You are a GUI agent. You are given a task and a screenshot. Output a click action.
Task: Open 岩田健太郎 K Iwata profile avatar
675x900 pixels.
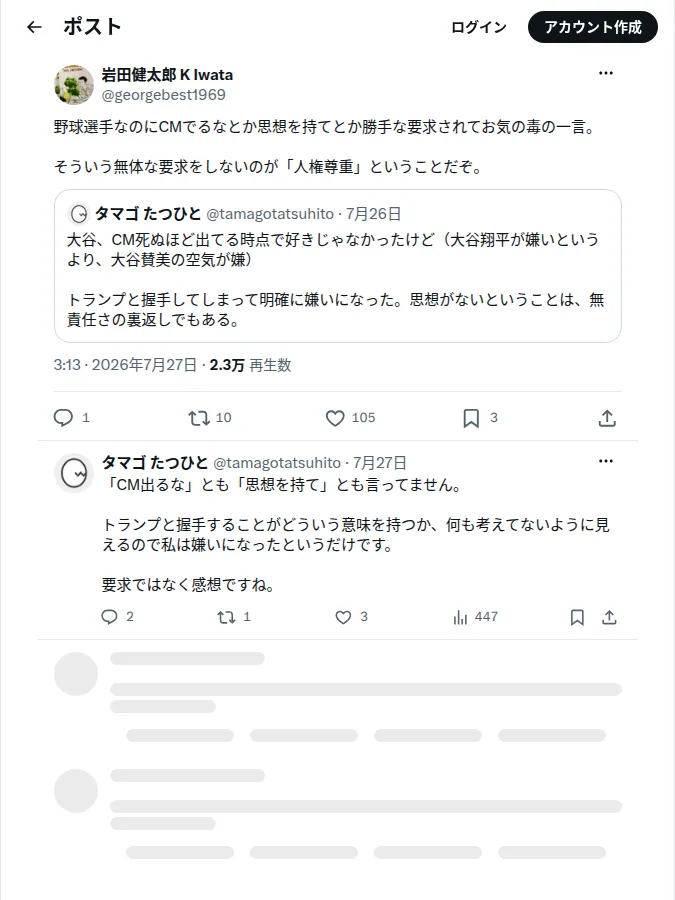pos(74,84)
